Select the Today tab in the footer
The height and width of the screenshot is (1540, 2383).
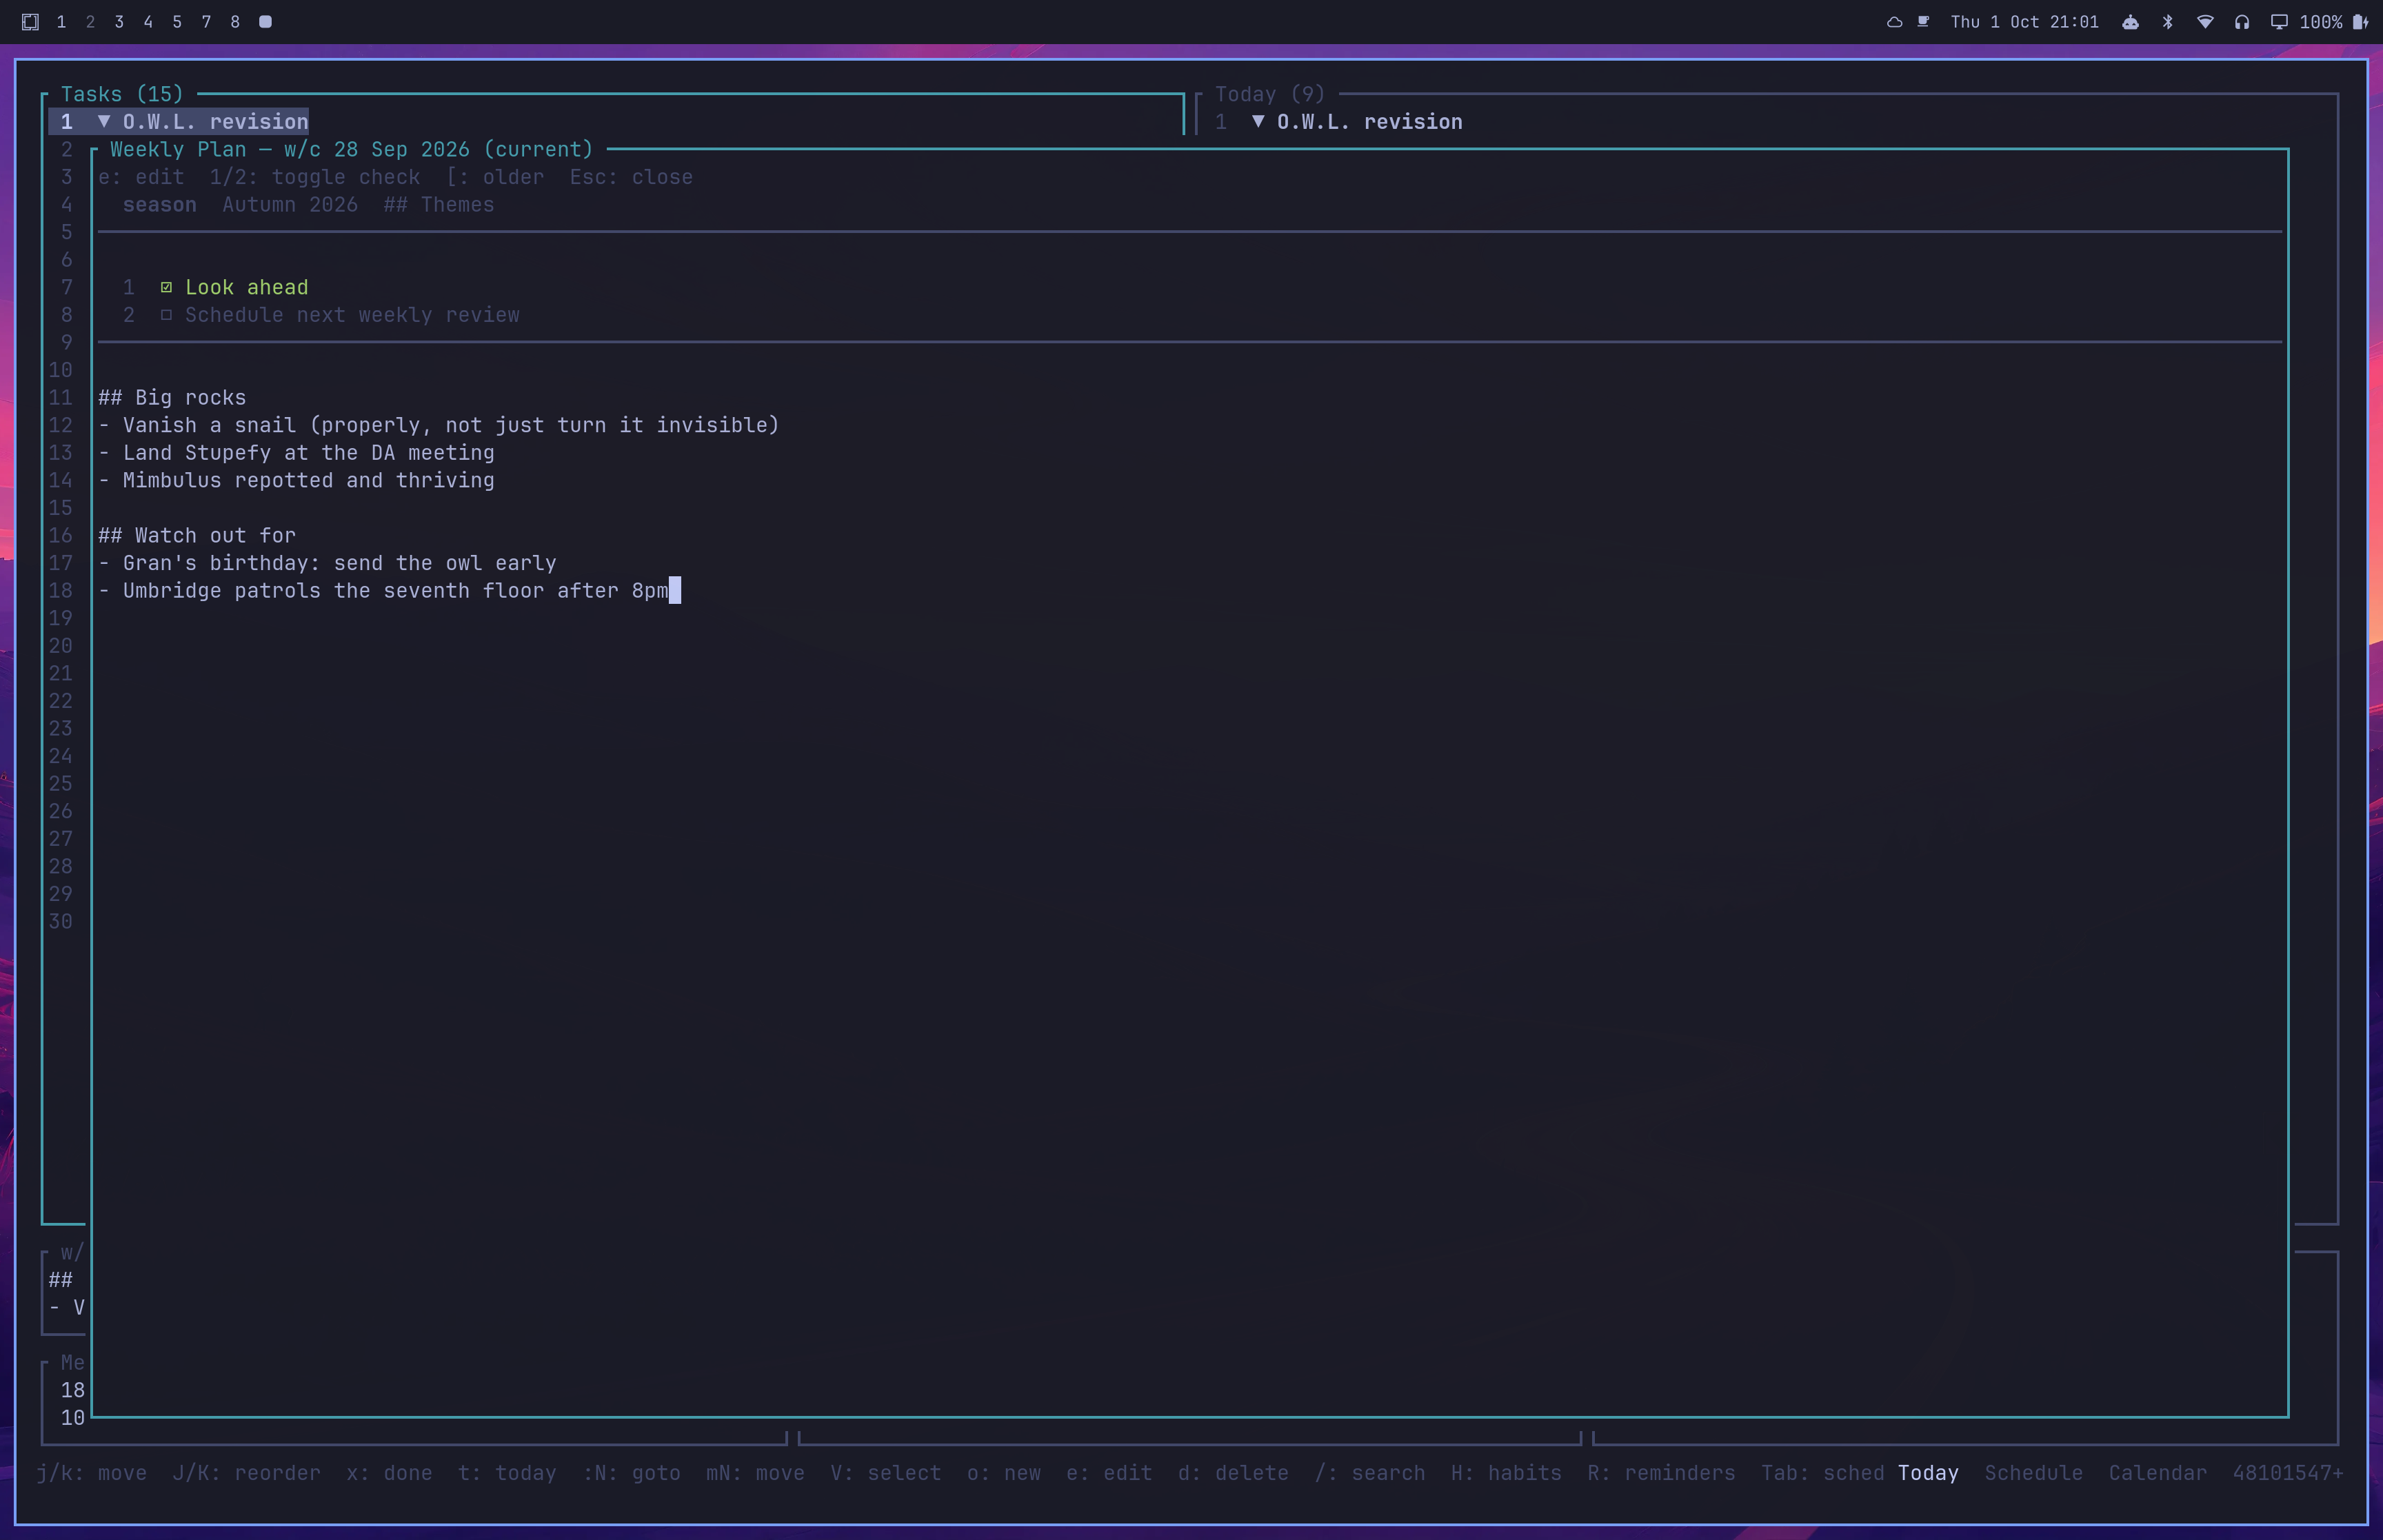coord(1928,1473)
